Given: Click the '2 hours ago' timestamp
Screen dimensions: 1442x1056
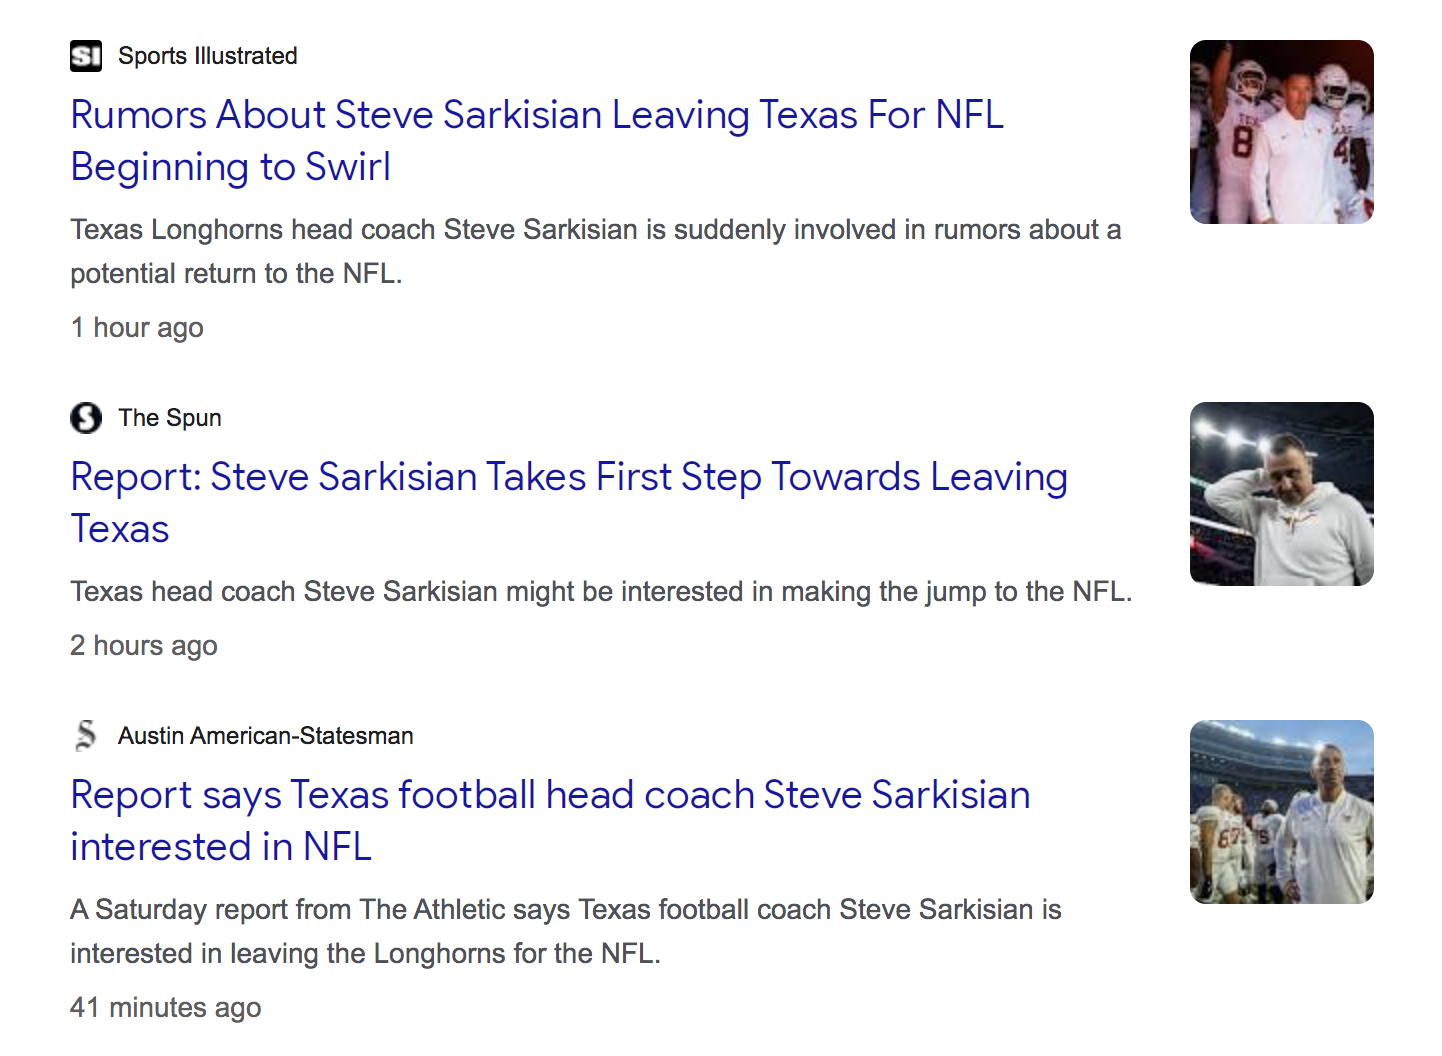Looking at the screenshot, I should [x=144, y=646].
